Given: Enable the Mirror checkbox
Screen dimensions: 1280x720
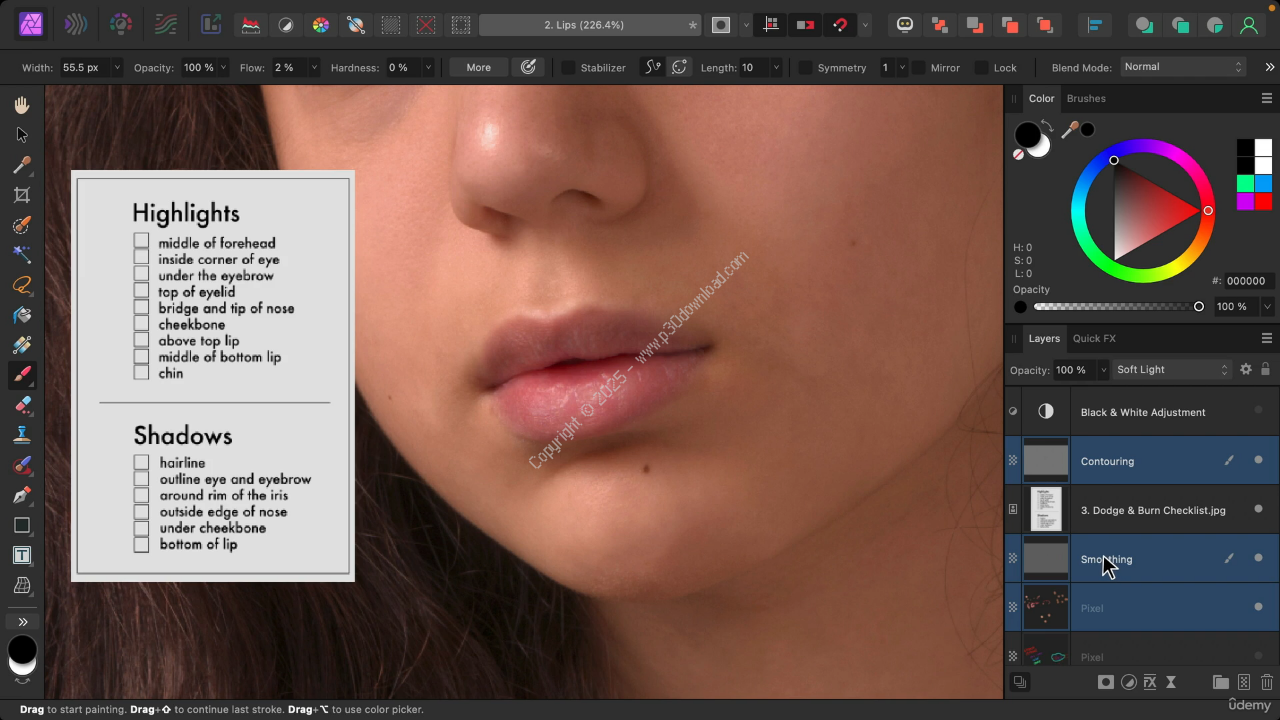Looking at the screenshot, I should click(x=918, y=68).
